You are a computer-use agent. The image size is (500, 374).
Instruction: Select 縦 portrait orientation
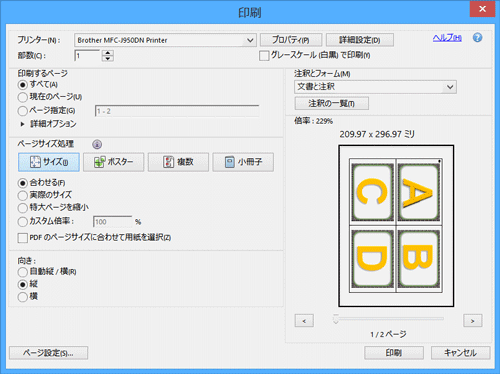(x=22, y=284)
